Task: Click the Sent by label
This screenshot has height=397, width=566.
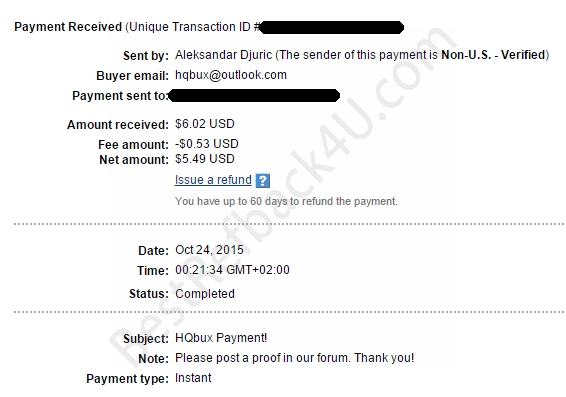Action: 146,56
